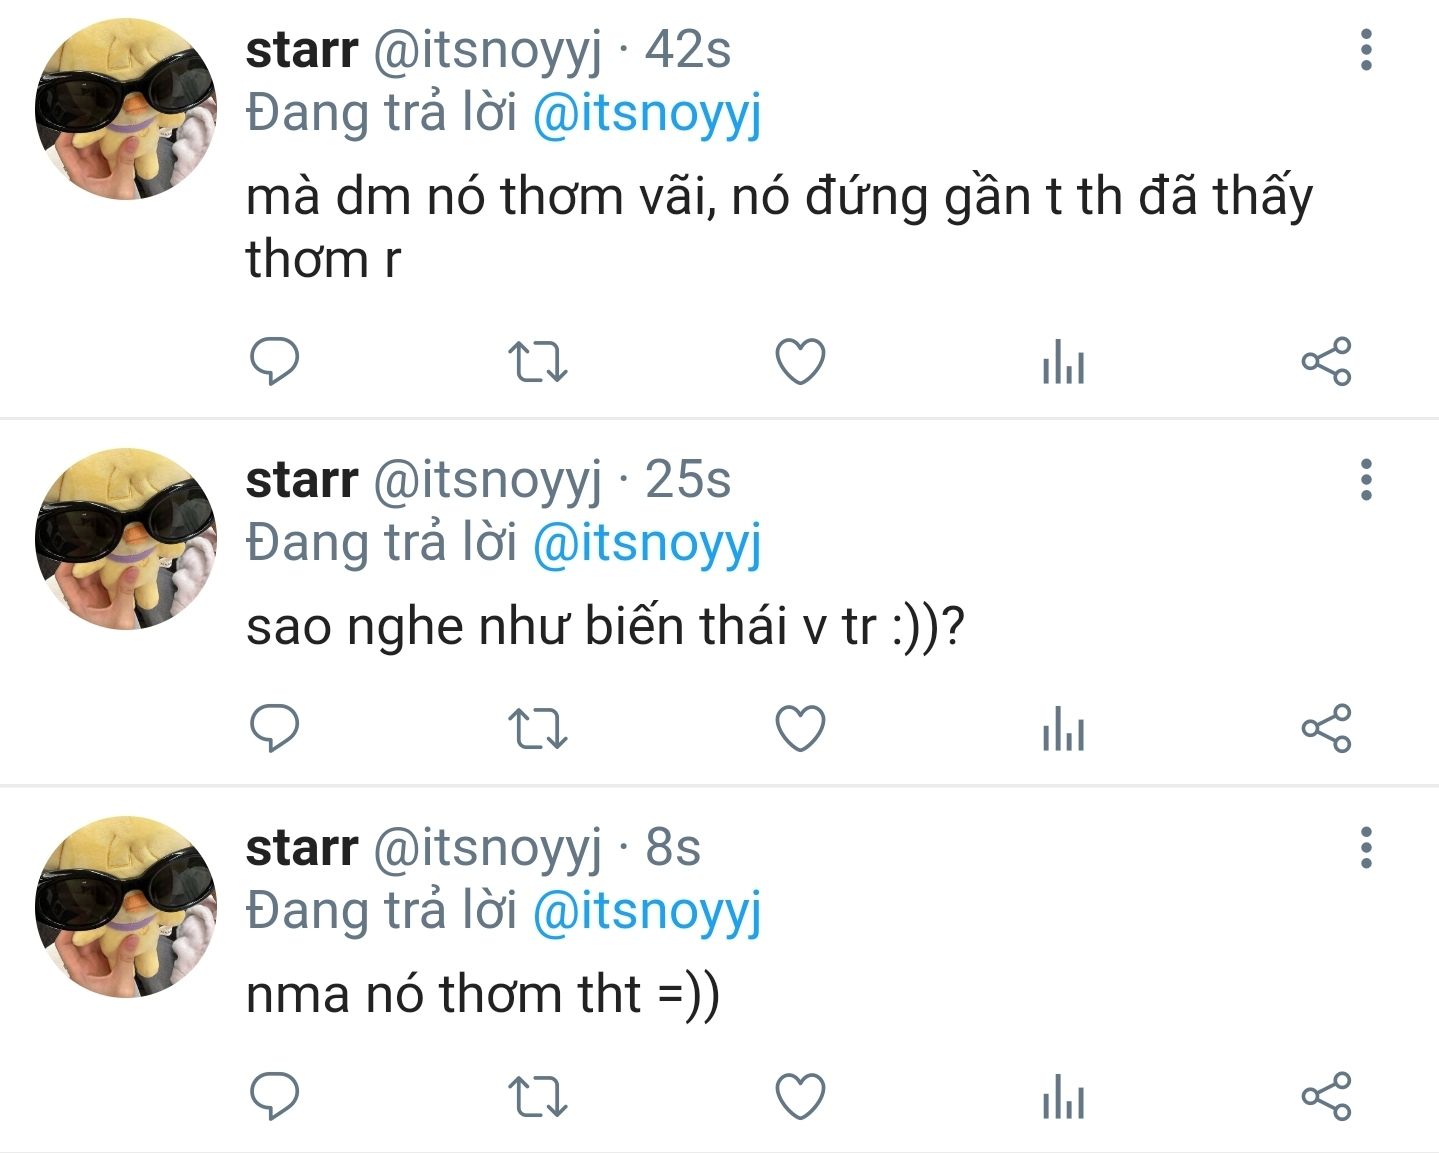Open more options for 25s tweet
This screenshot has width=1439, height=1153.
tap(1366, 480)
